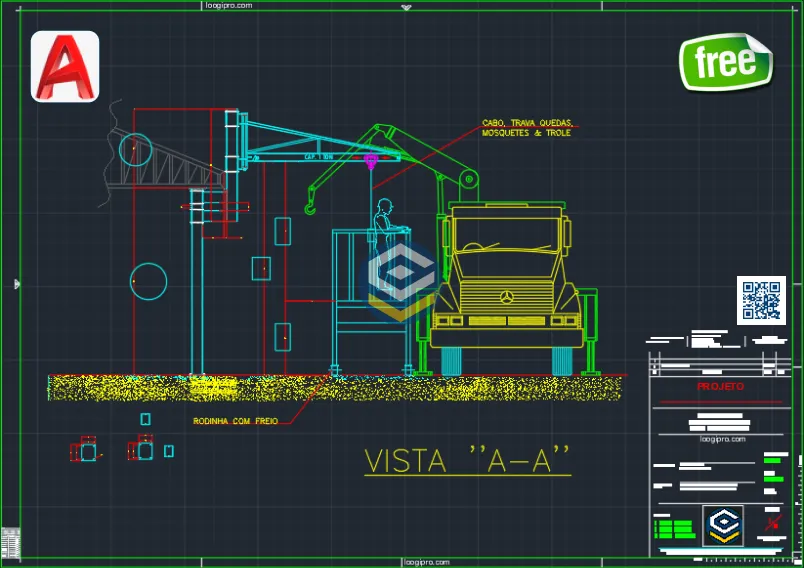Click the arrow marker on left edge
804x568 pixels.
(x=16, y=284)
